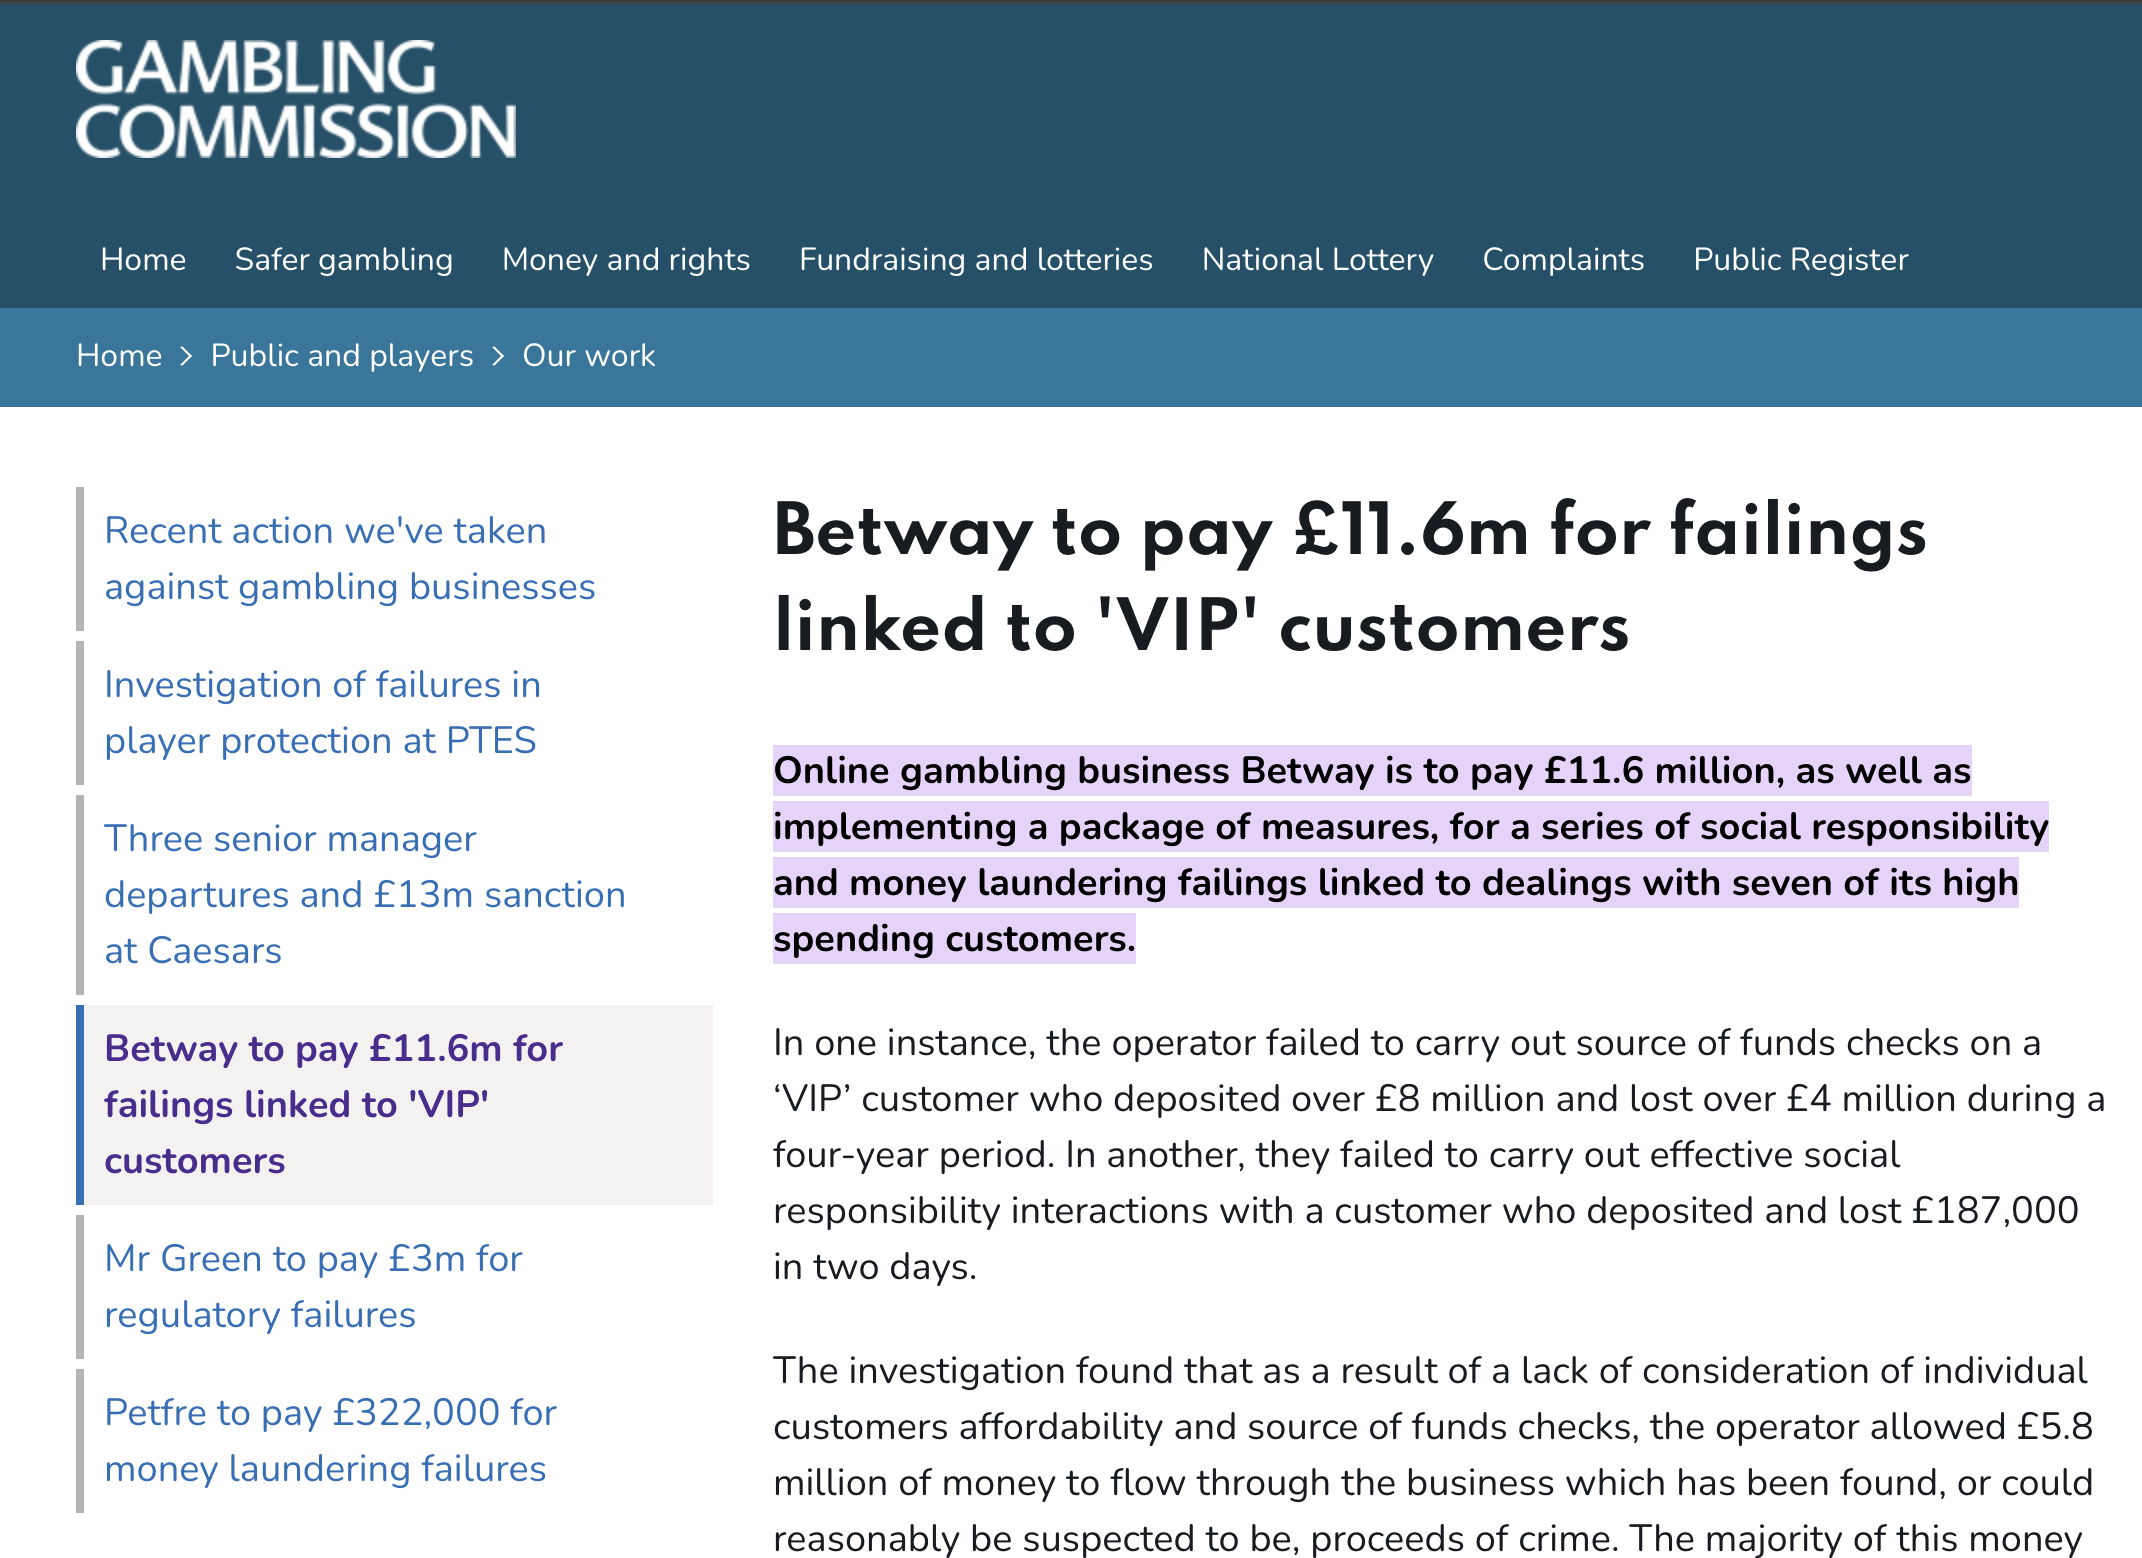Click the Betway article main heading
Image resolution: width=2142 pixels, height=1558 pixels.
(1350, 578)
